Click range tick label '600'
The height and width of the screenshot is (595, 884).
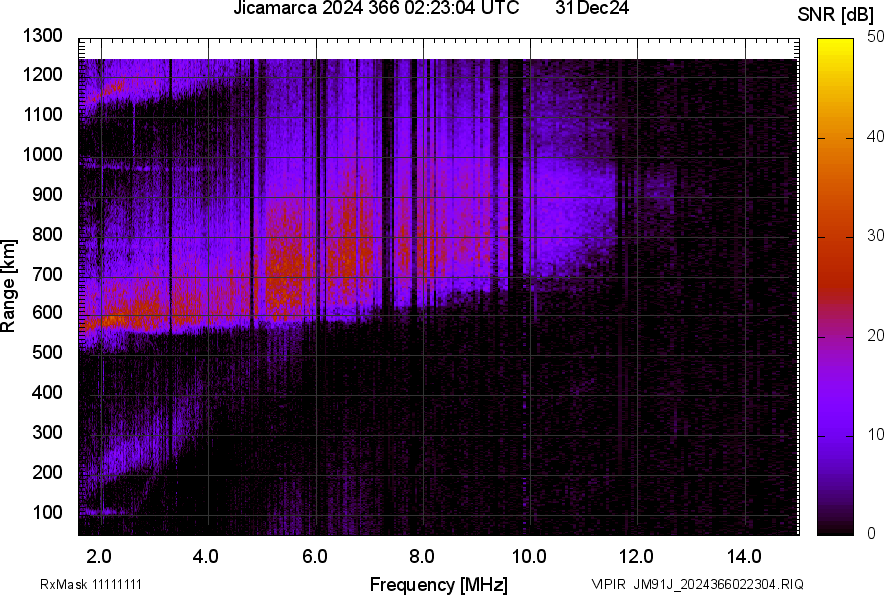(47, 312)
